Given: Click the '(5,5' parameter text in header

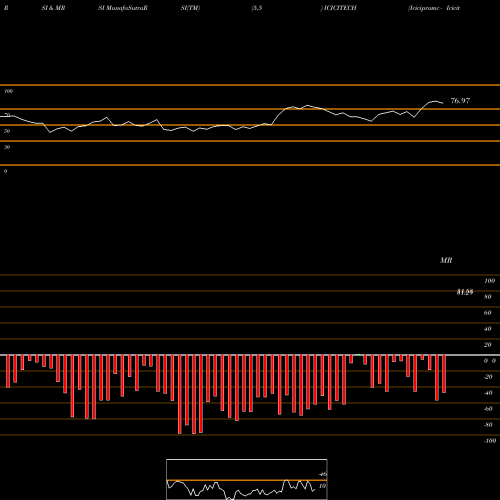Looking at the screenshot, I should (257, 8).
